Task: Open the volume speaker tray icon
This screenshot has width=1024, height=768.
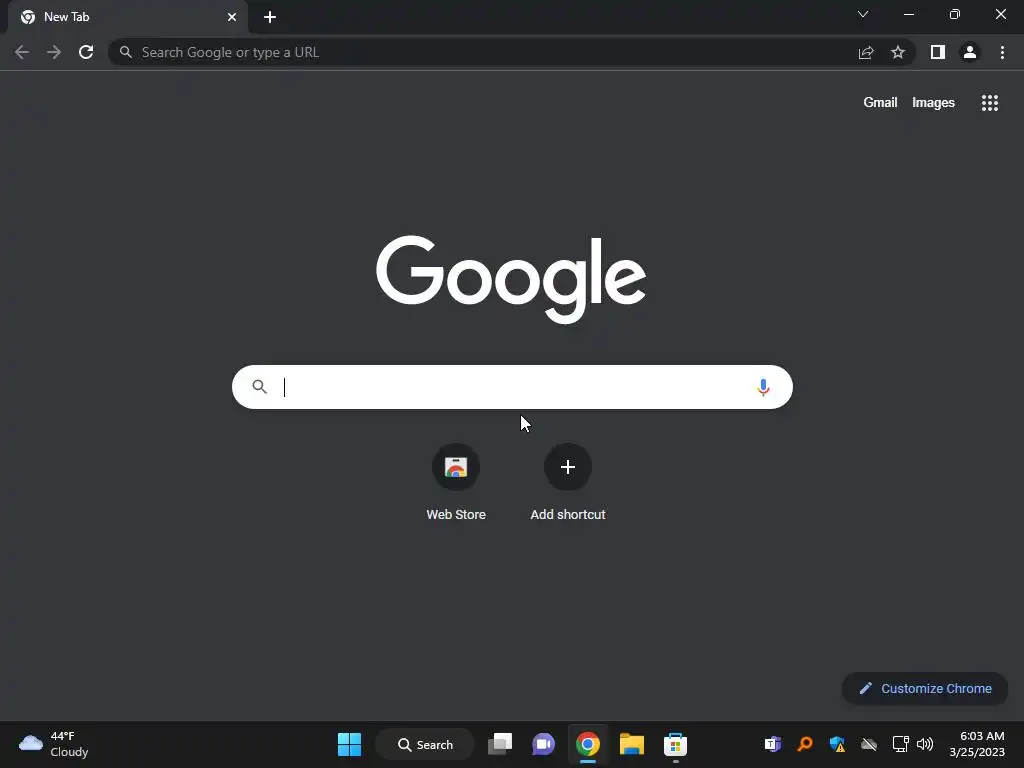Action: click(x=925, y=744)
